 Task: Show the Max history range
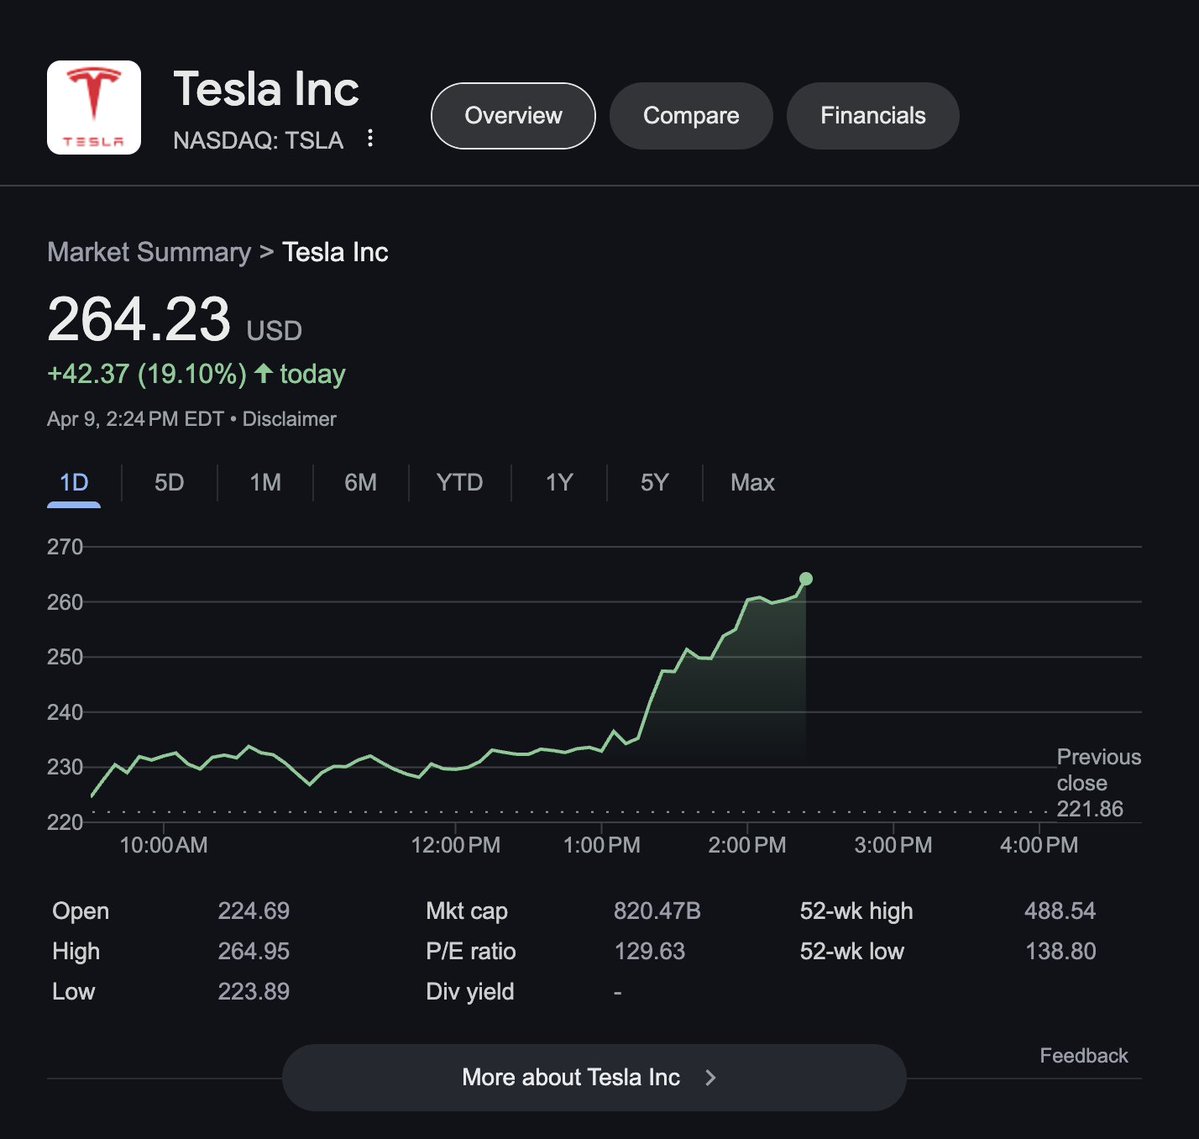coord(752,482)
